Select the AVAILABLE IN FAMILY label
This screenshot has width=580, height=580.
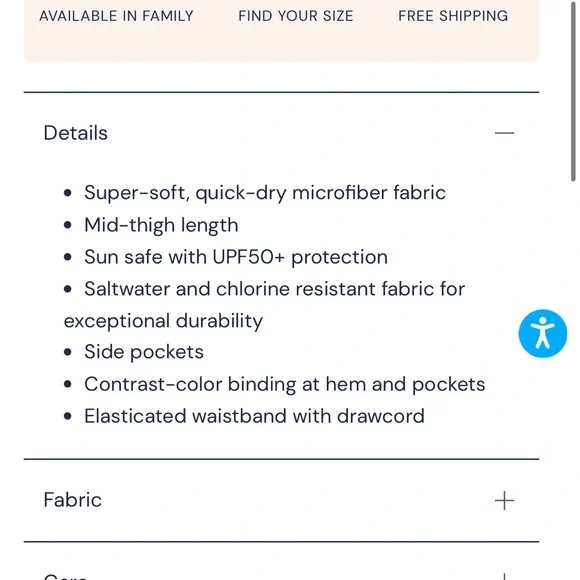point(116,16)
